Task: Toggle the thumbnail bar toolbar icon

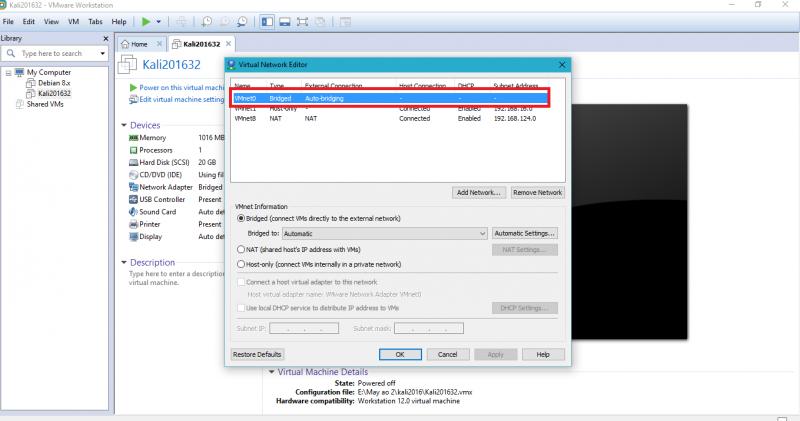Action: coord(285,21)
